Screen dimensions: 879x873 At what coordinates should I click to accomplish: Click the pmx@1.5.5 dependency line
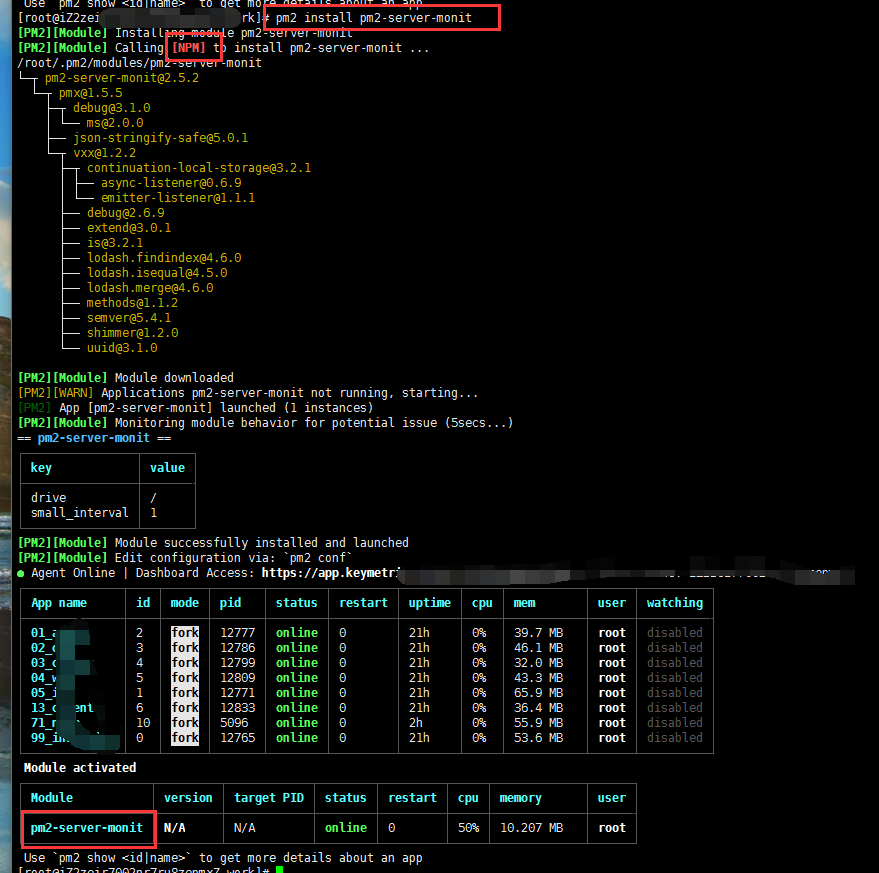click(x=90, y=93)
